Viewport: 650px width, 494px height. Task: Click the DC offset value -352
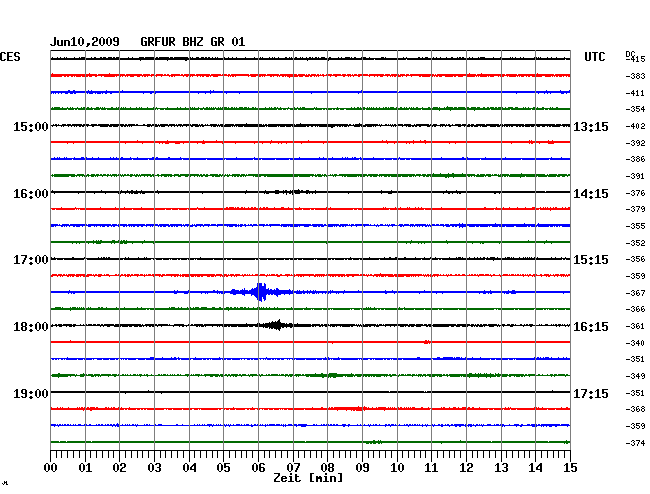[635, 243]
